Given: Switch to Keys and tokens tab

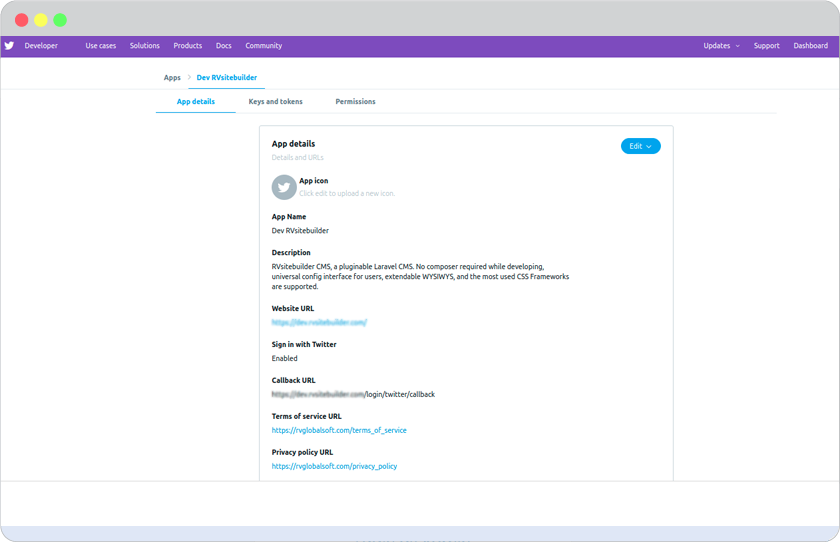Looking at the screenshot, I should pos(275,101).
